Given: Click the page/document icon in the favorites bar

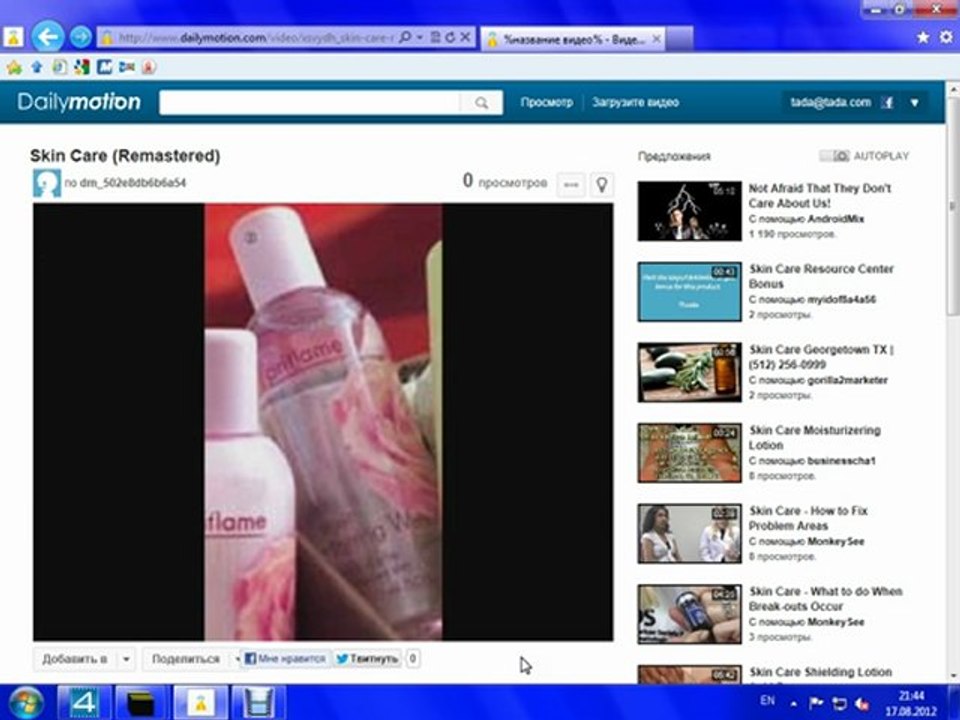Looking at the screenshot, I should click(x=59, y=67).
